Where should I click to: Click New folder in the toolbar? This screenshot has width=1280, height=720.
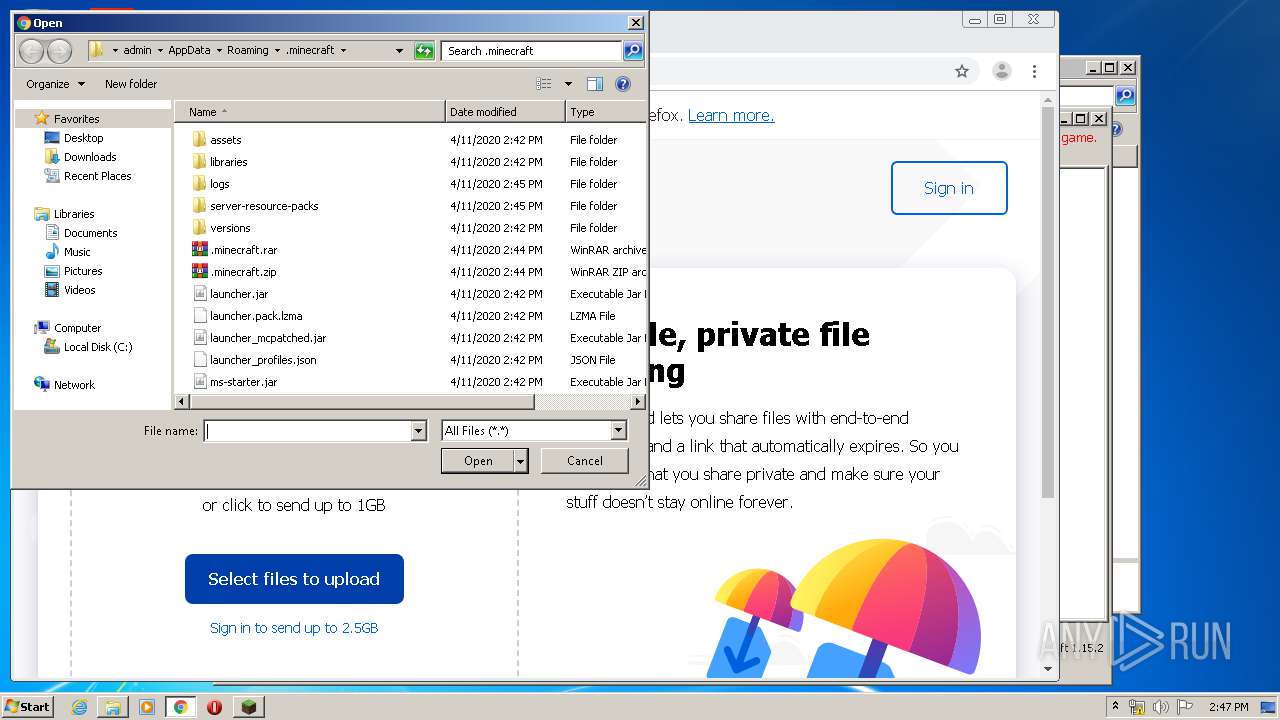tap(131, 84)
